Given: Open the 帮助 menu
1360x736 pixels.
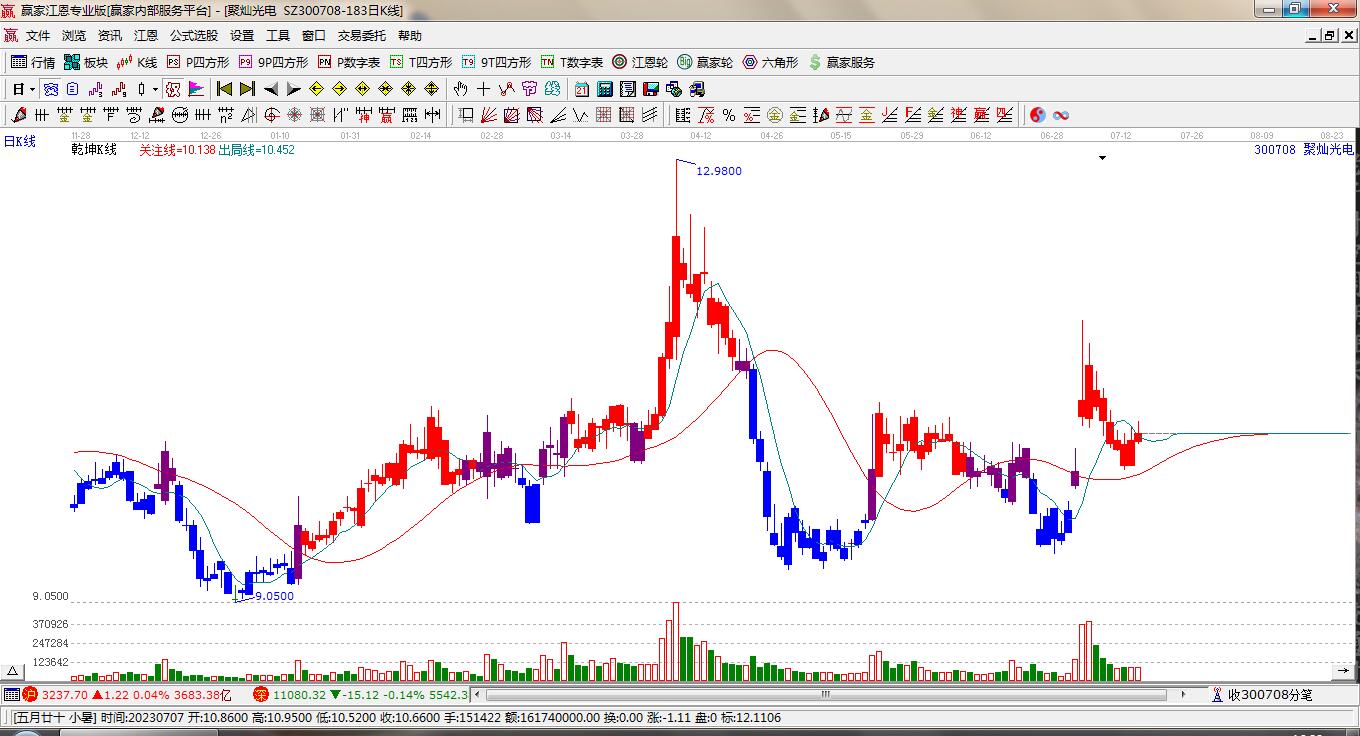Looking at the screenshot, I should [x=410, y=35].
